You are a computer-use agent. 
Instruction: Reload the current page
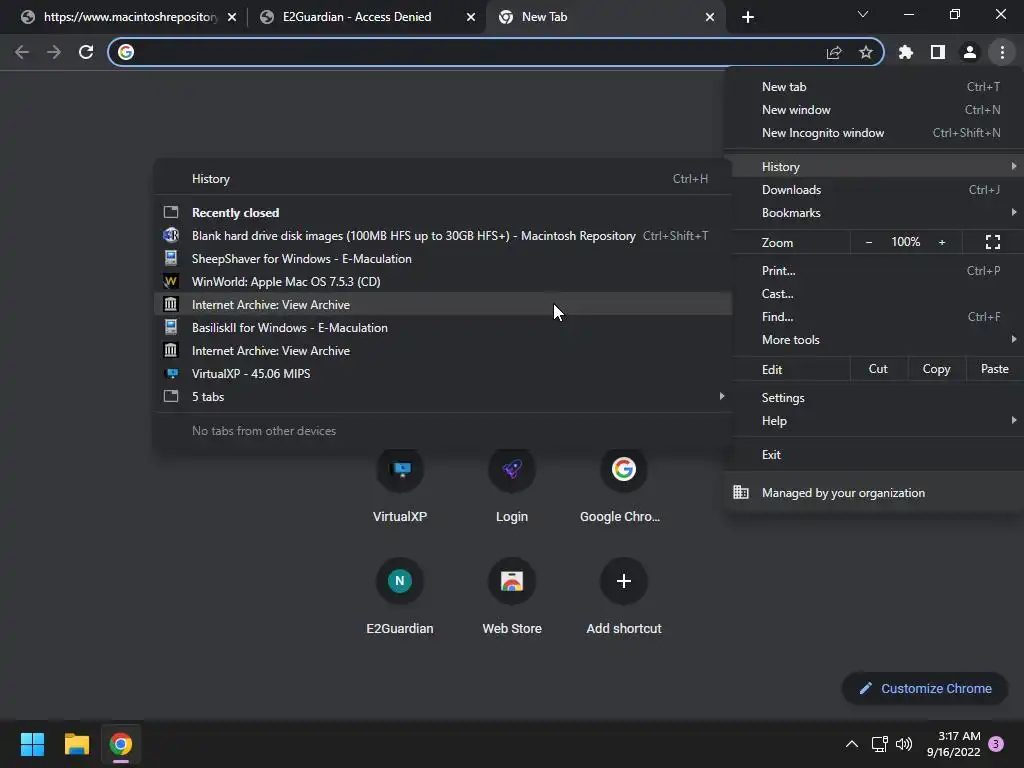[x=86, y=52]
